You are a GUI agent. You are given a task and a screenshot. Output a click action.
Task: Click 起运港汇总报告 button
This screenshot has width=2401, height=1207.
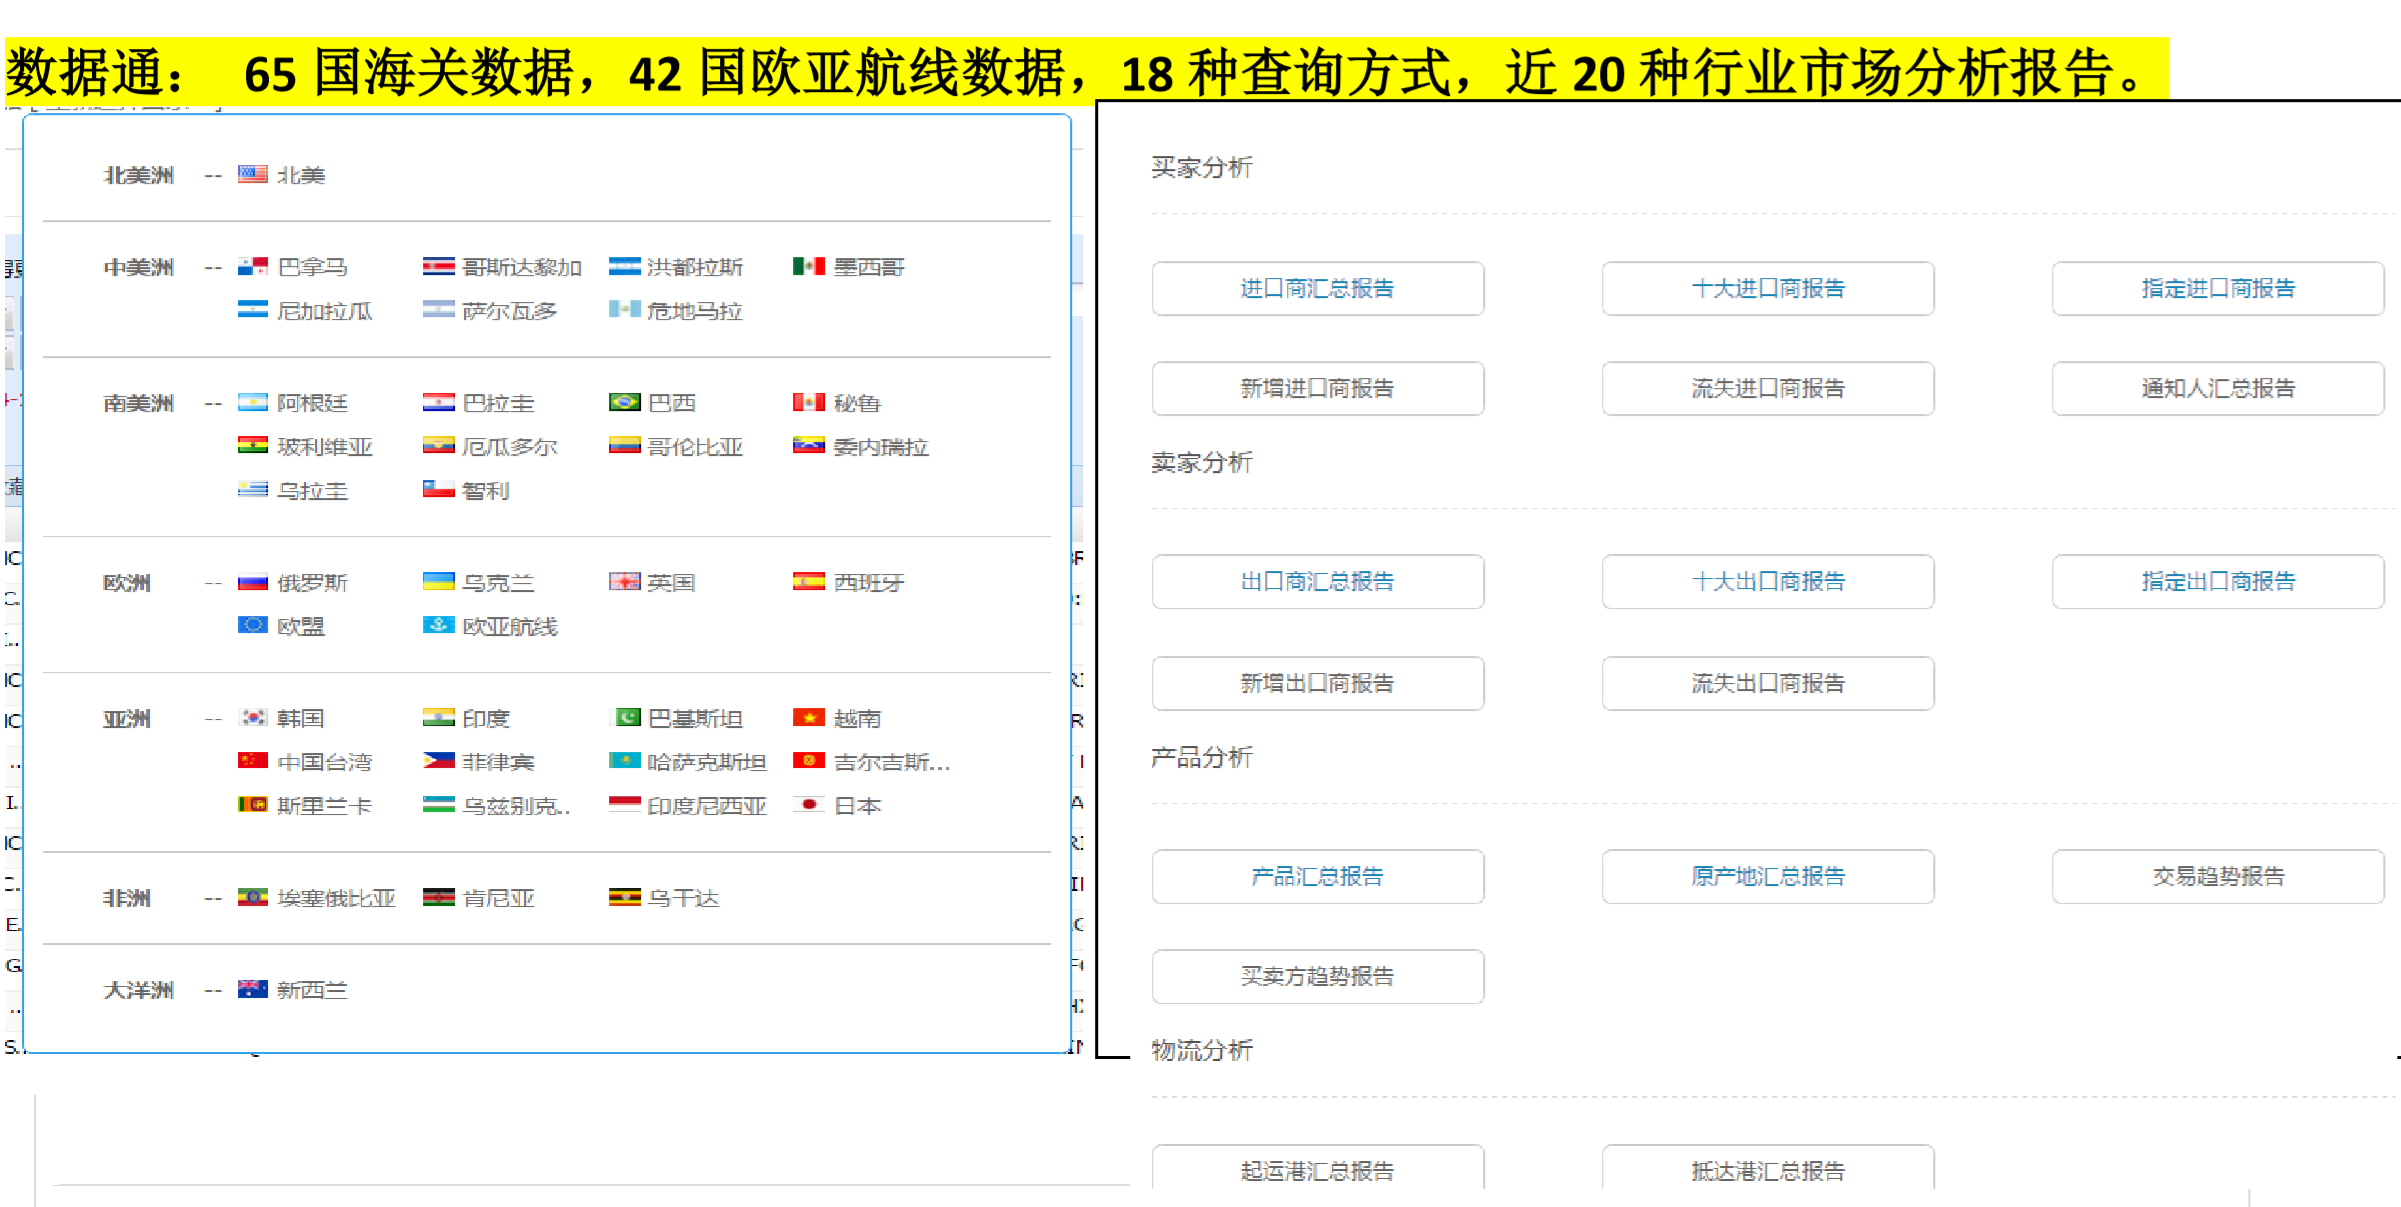1317,1169
